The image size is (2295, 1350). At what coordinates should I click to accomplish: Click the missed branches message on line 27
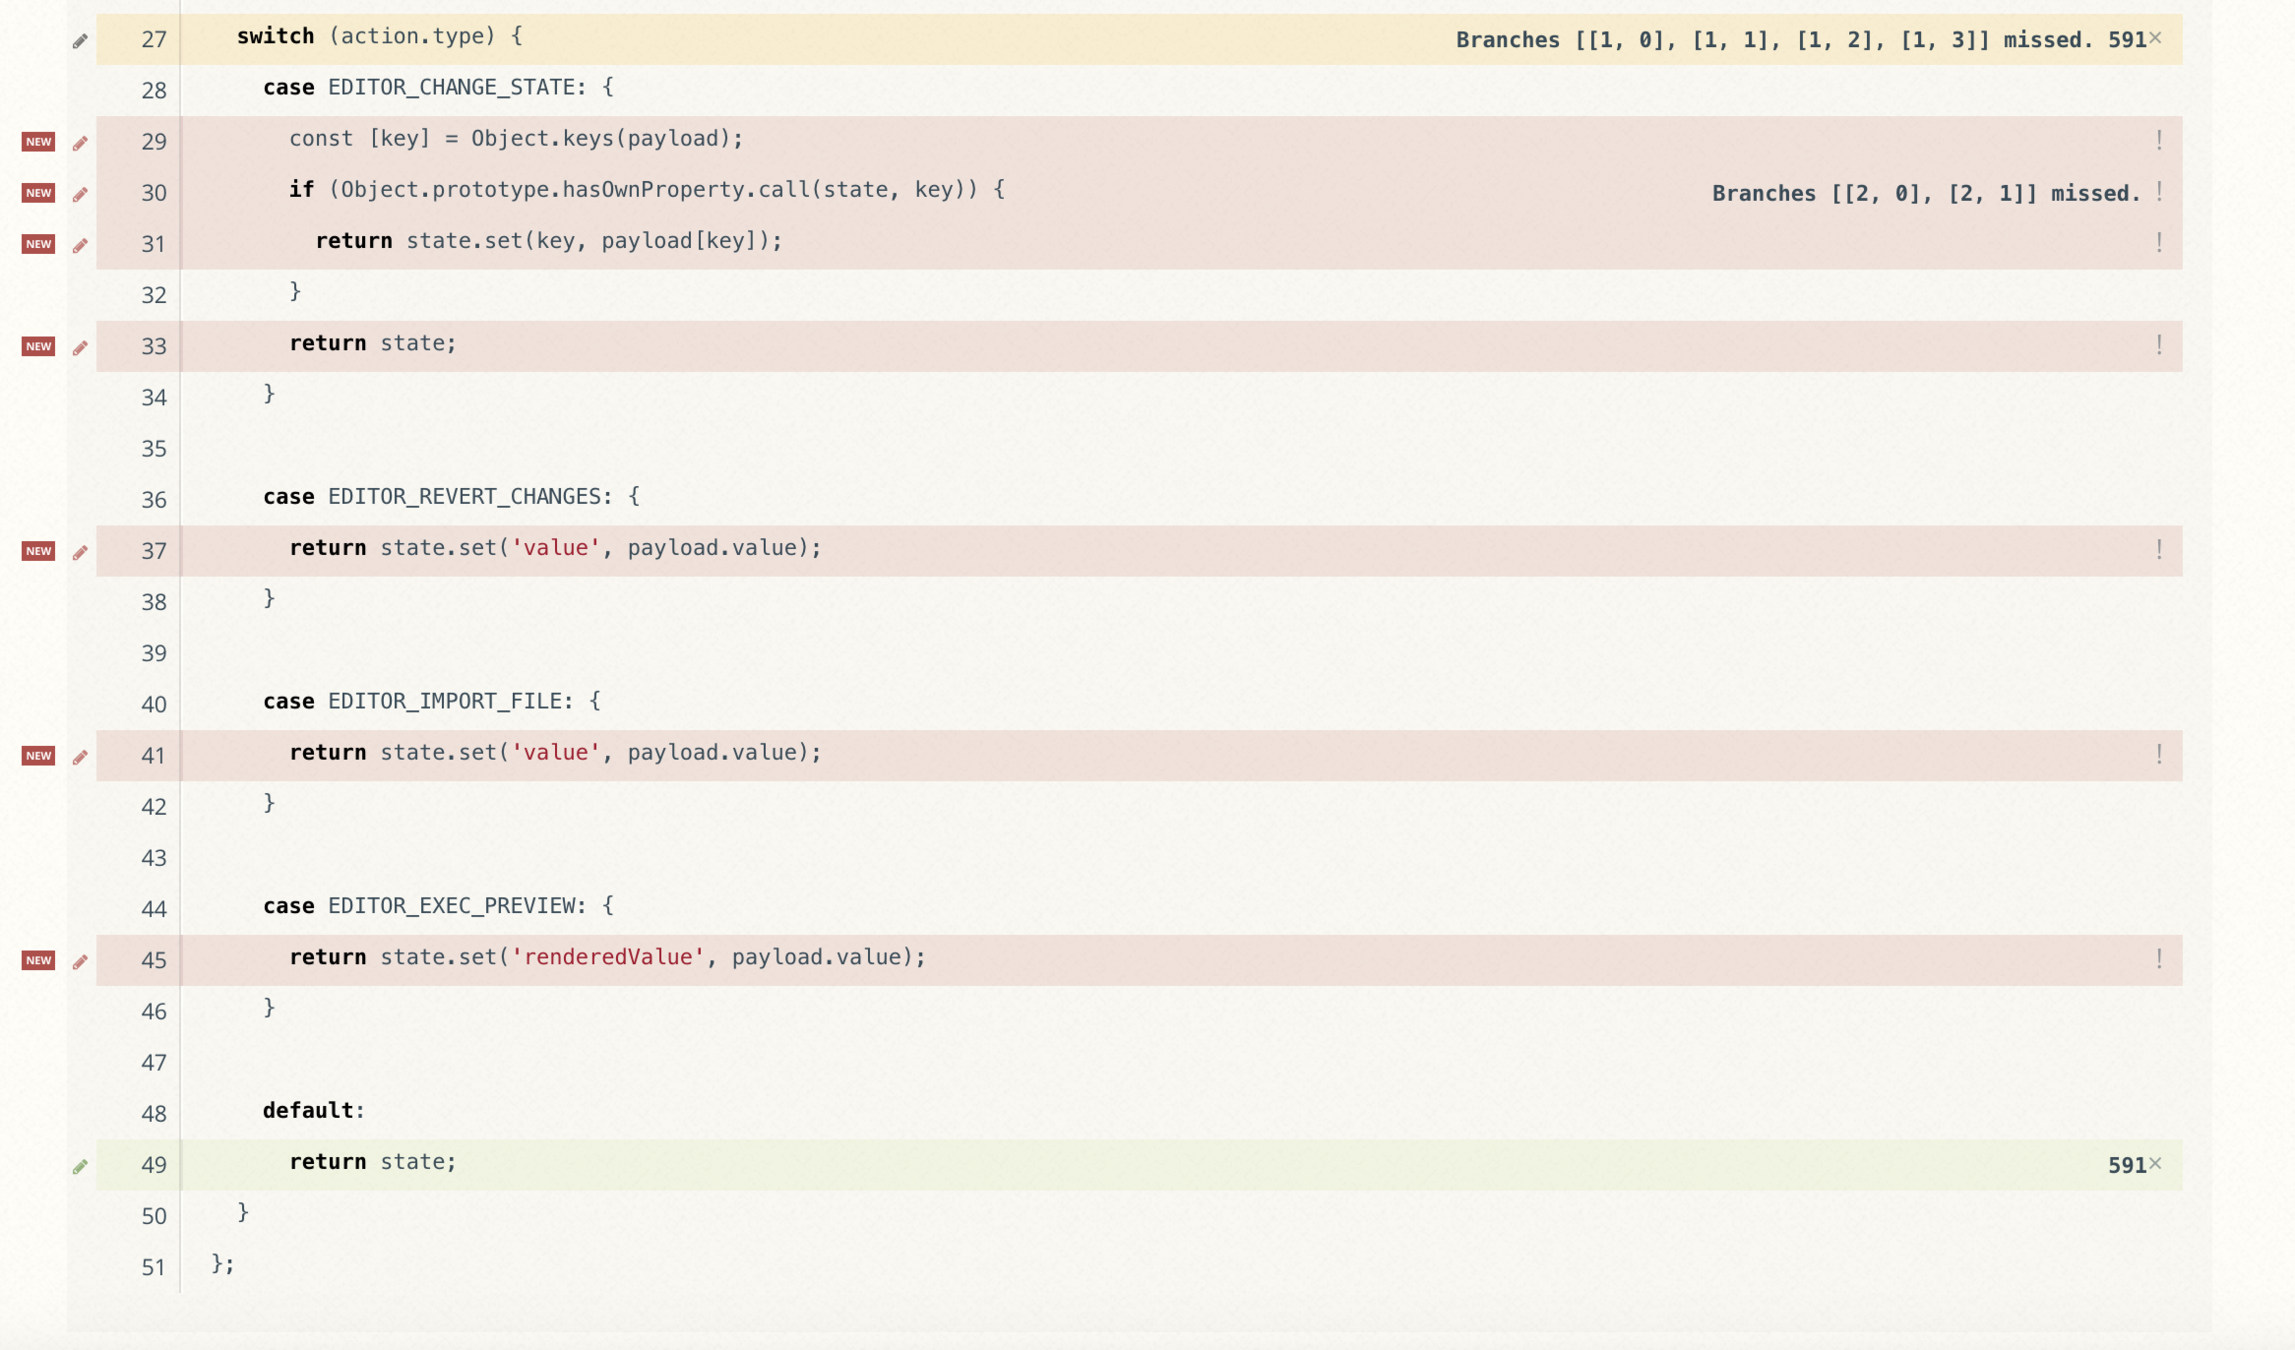tap(1774, 40)
